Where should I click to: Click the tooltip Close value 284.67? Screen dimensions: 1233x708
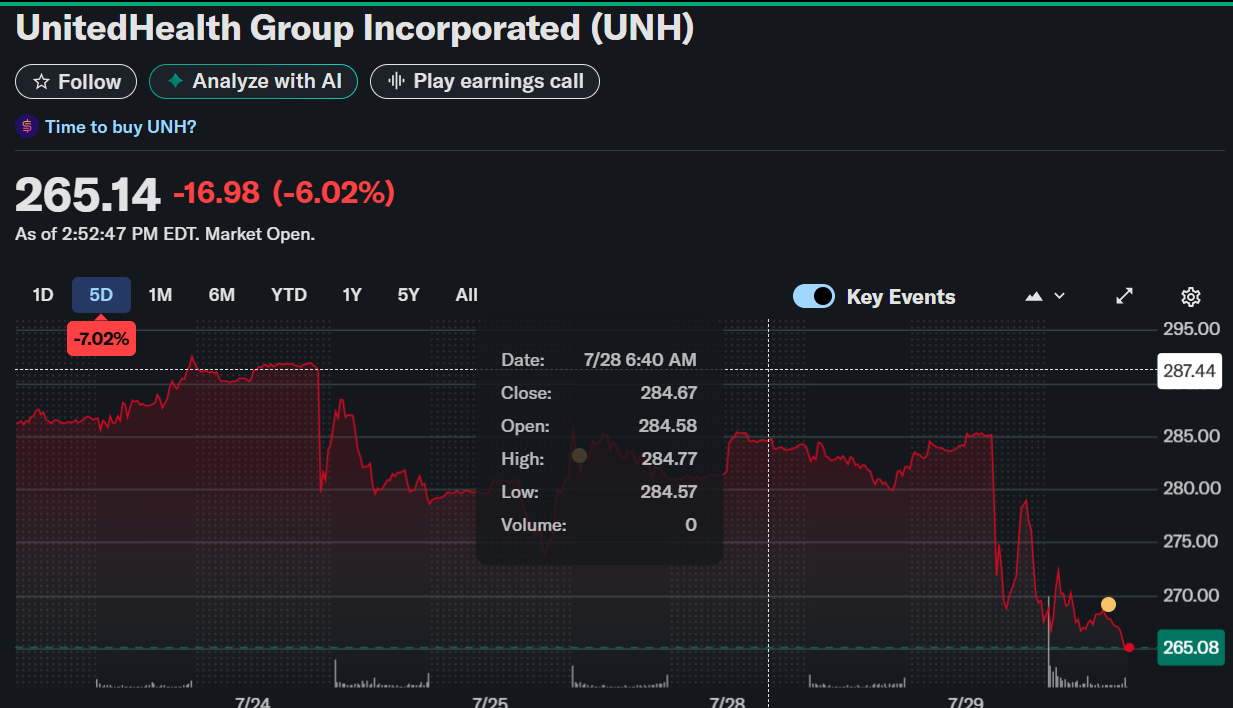pos(669,393)
